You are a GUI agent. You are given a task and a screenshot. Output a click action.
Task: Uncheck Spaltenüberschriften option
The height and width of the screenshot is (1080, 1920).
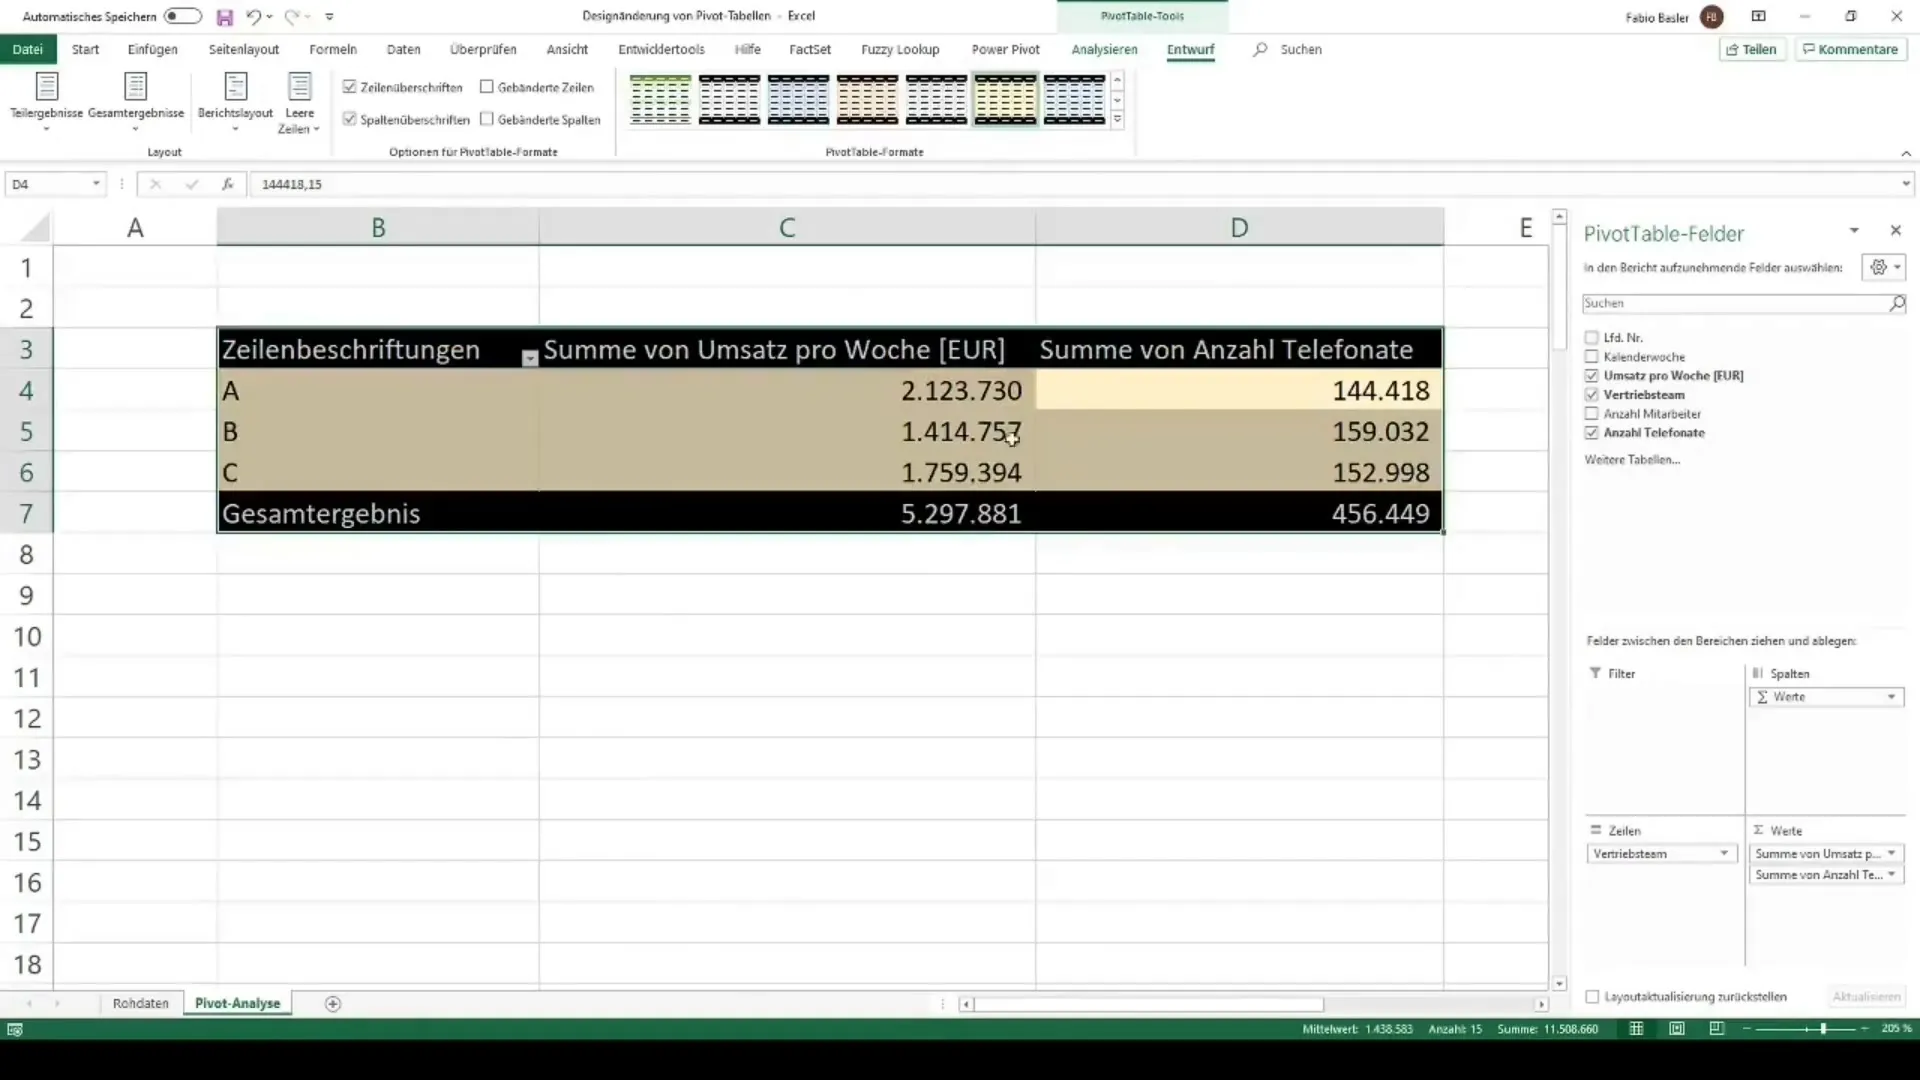[349, 119]
